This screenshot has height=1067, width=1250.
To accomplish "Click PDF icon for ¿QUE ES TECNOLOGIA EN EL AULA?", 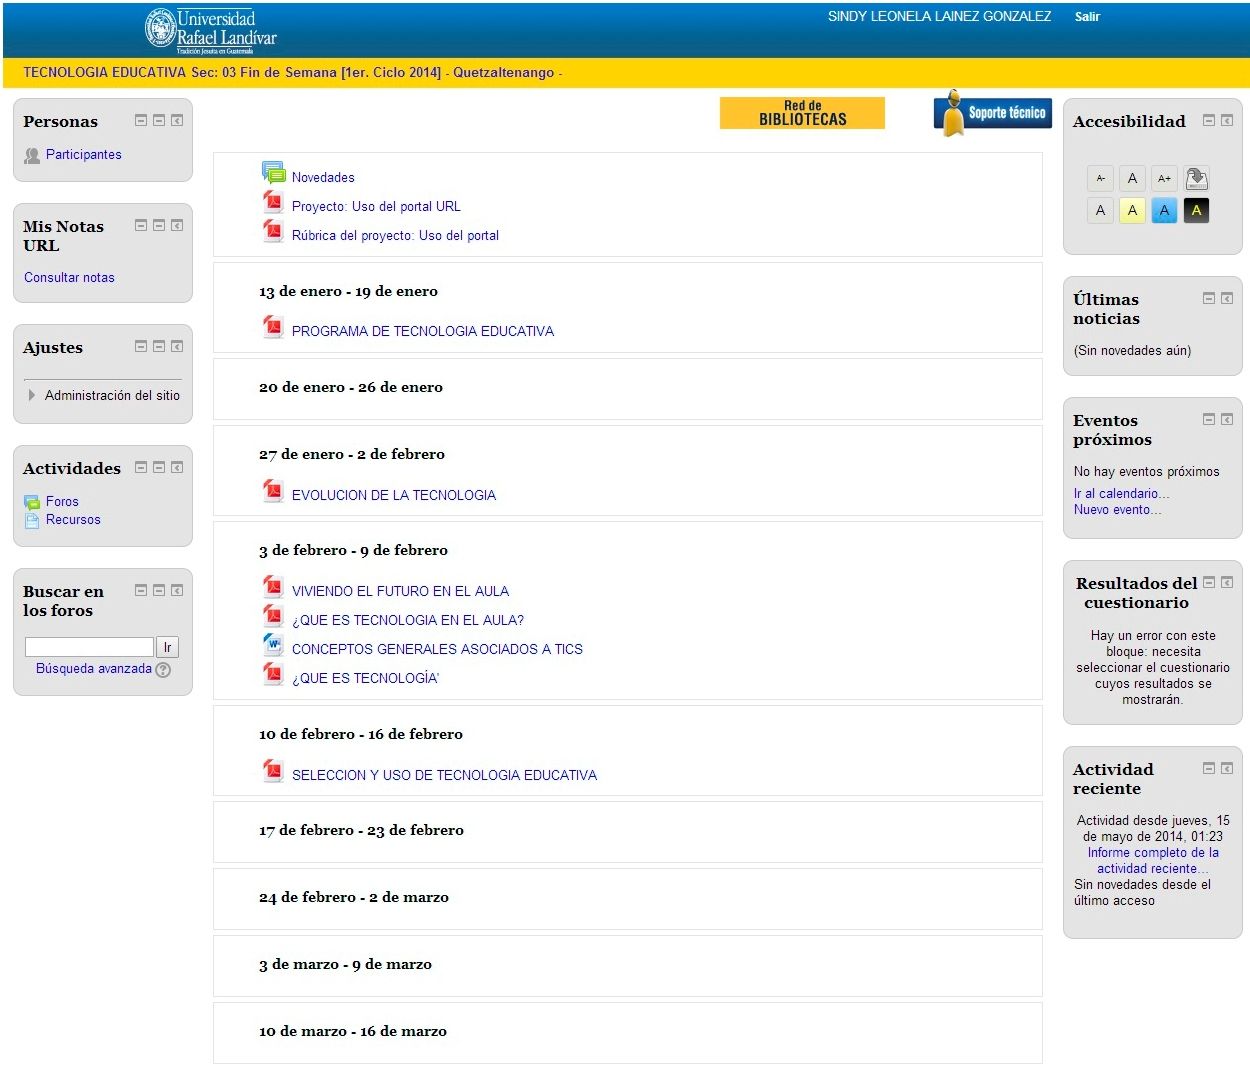I will pos(273,616).
